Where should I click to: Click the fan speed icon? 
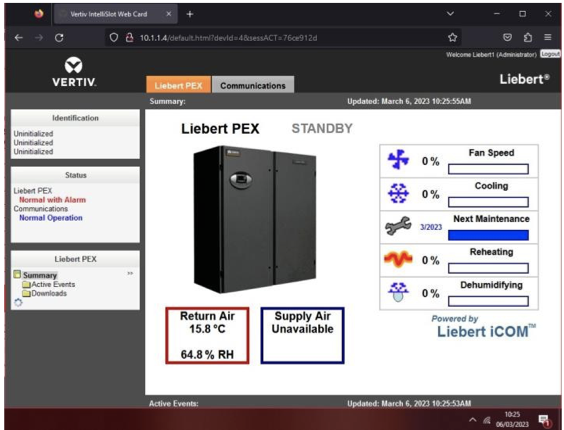[x=398, y=159]
